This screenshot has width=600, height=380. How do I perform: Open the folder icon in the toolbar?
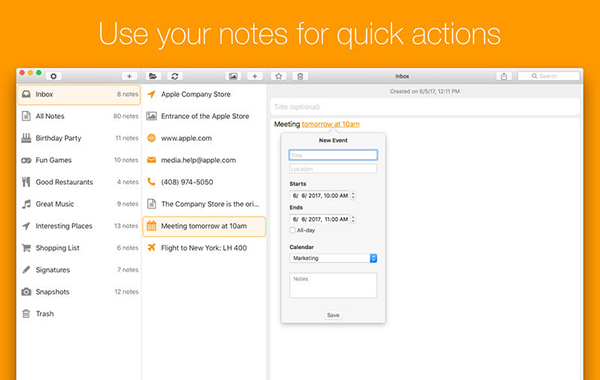click(x=153, y=76)
